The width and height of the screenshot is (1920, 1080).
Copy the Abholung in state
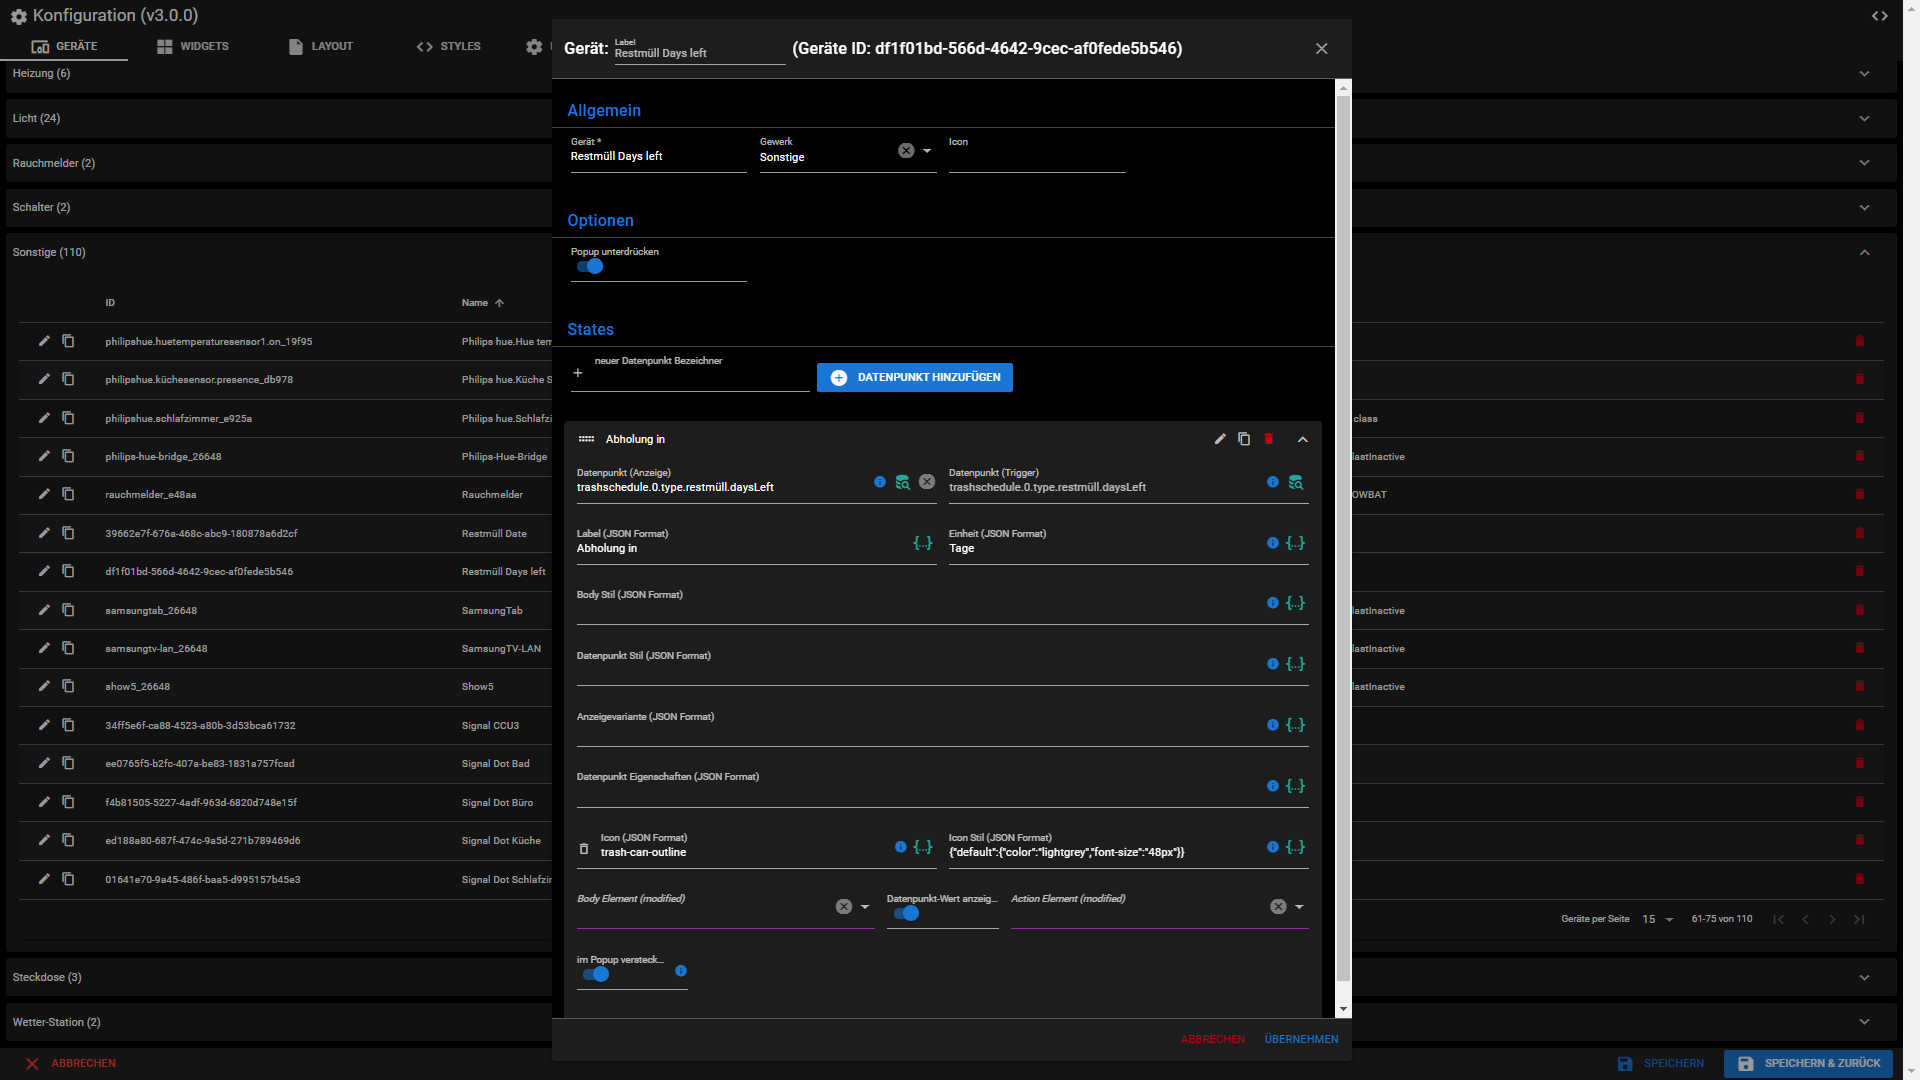[1244, 439]
